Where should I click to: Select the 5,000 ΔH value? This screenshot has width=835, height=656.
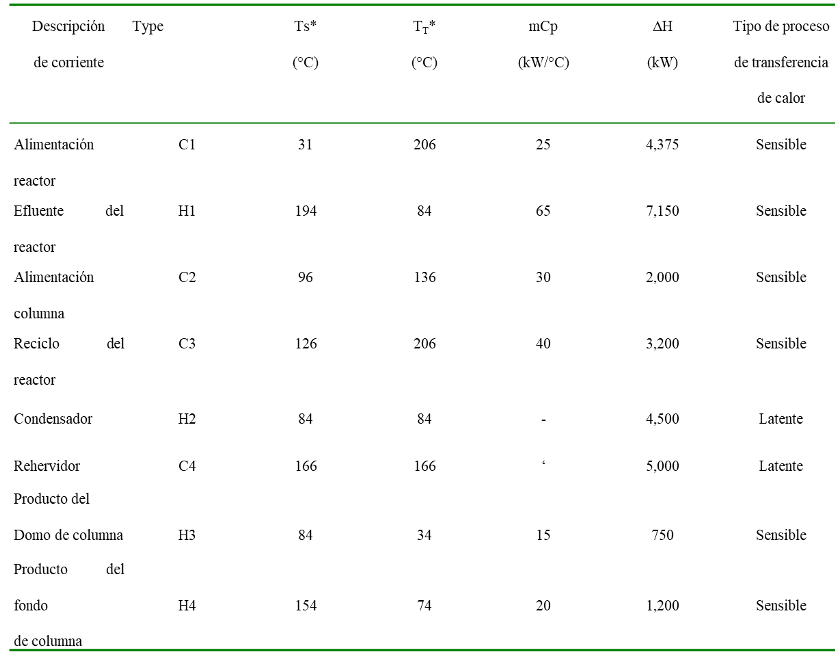point(662,466)
